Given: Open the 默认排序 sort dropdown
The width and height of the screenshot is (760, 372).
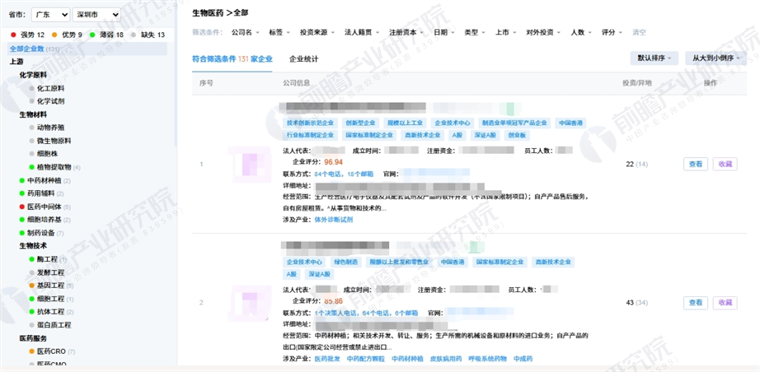Looking at the screenshot, I should 654,58.
